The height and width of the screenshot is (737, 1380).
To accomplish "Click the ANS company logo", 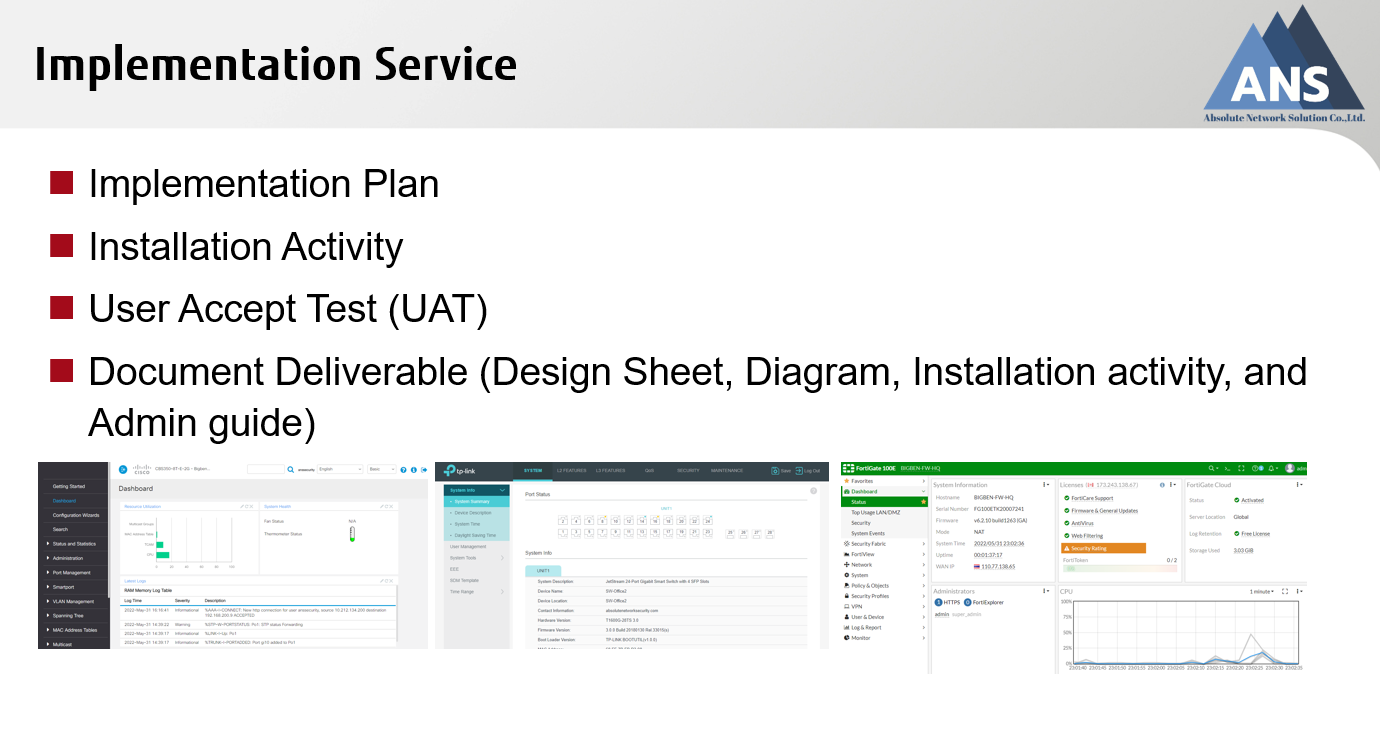I will coord(1284,66).
